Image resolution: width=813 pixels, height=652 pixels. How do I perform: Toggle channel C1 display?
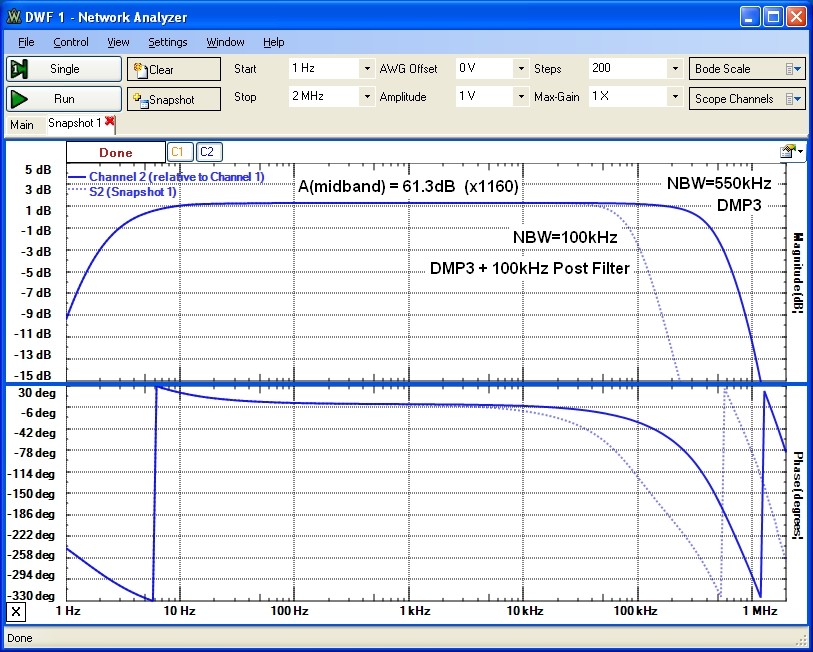tap(178, 151)
